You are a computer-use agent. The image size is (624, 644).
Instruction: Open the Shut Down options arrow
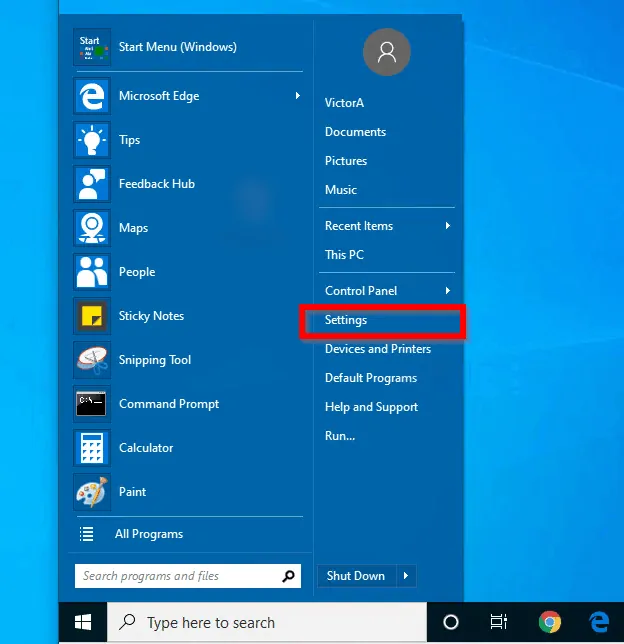[x=405, y=575]
